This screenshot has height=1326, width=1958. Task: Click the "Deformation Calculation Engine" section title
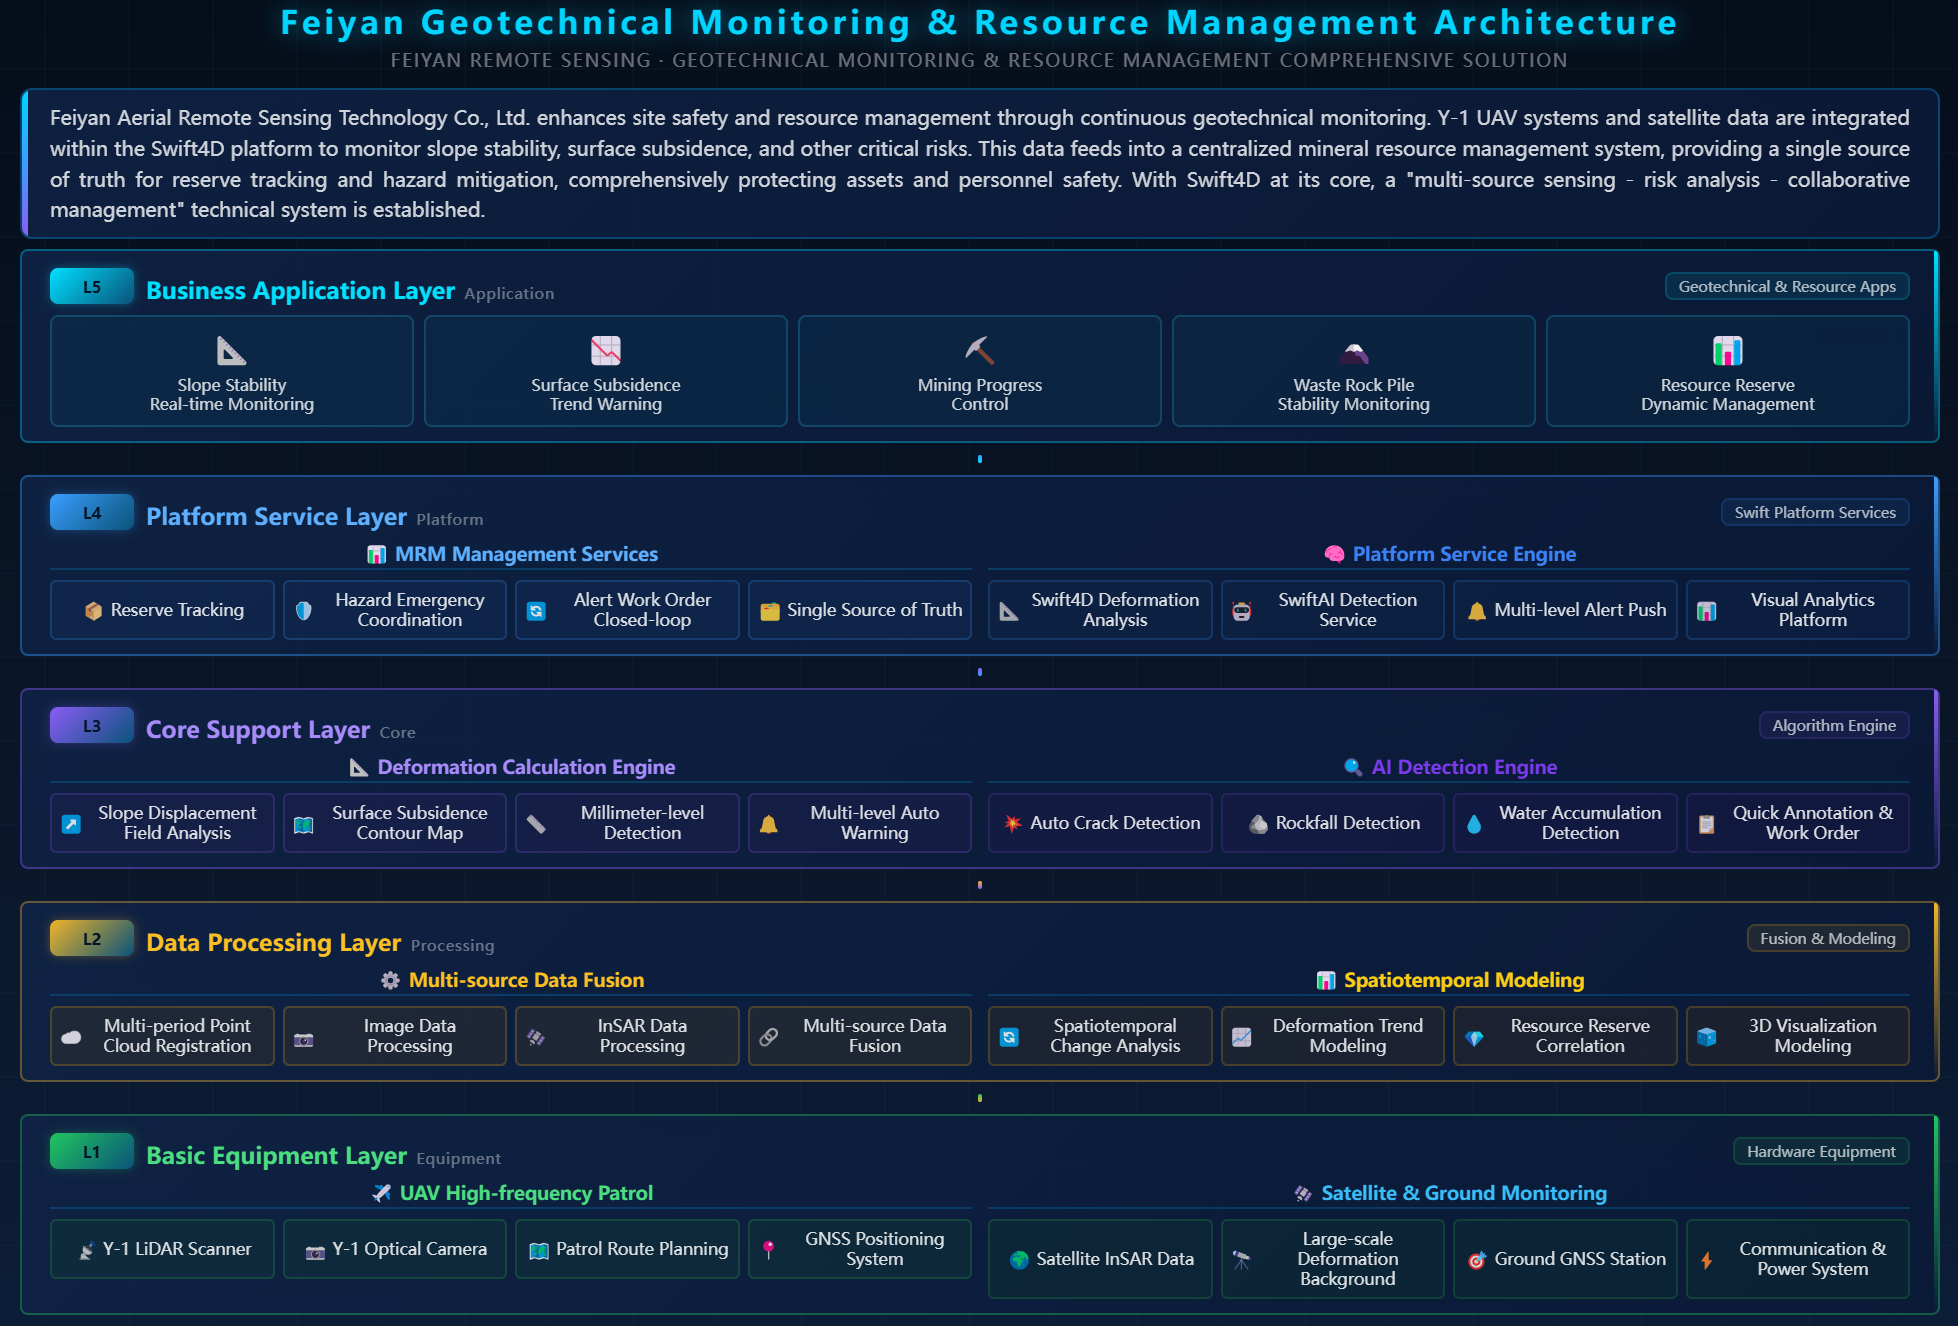527,767
